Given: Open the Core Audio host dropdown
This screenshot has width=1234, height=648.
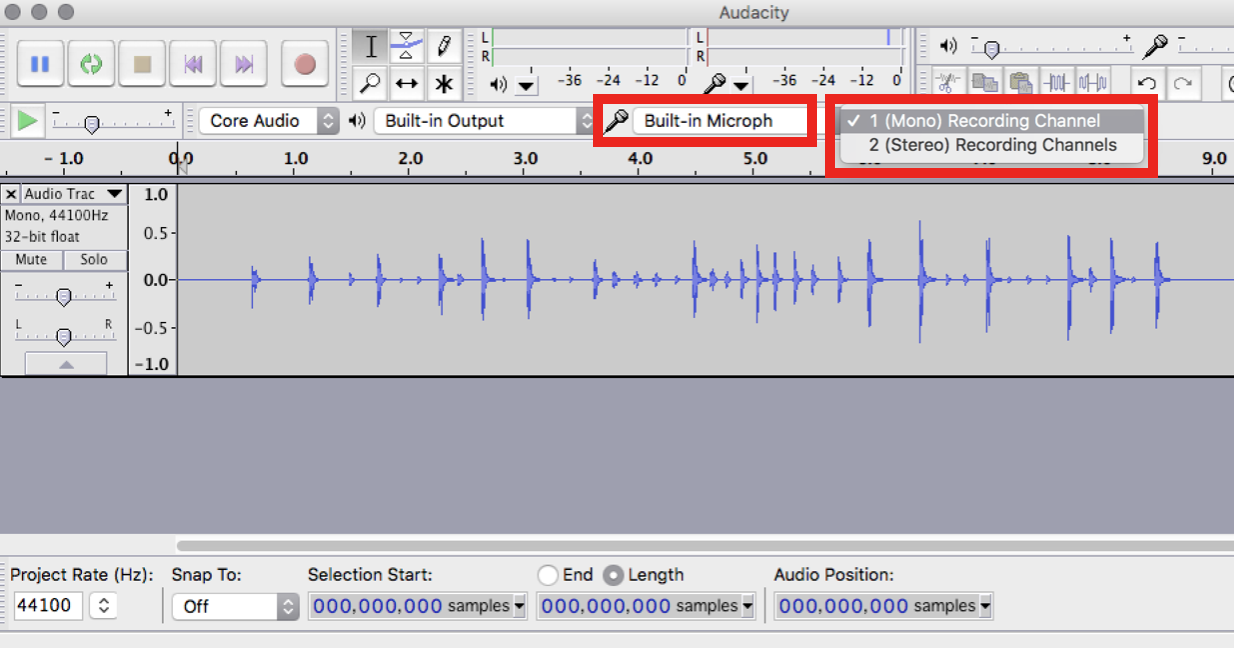Looking at the screenshot, I should pyautogui.click(x=269, y=121).
